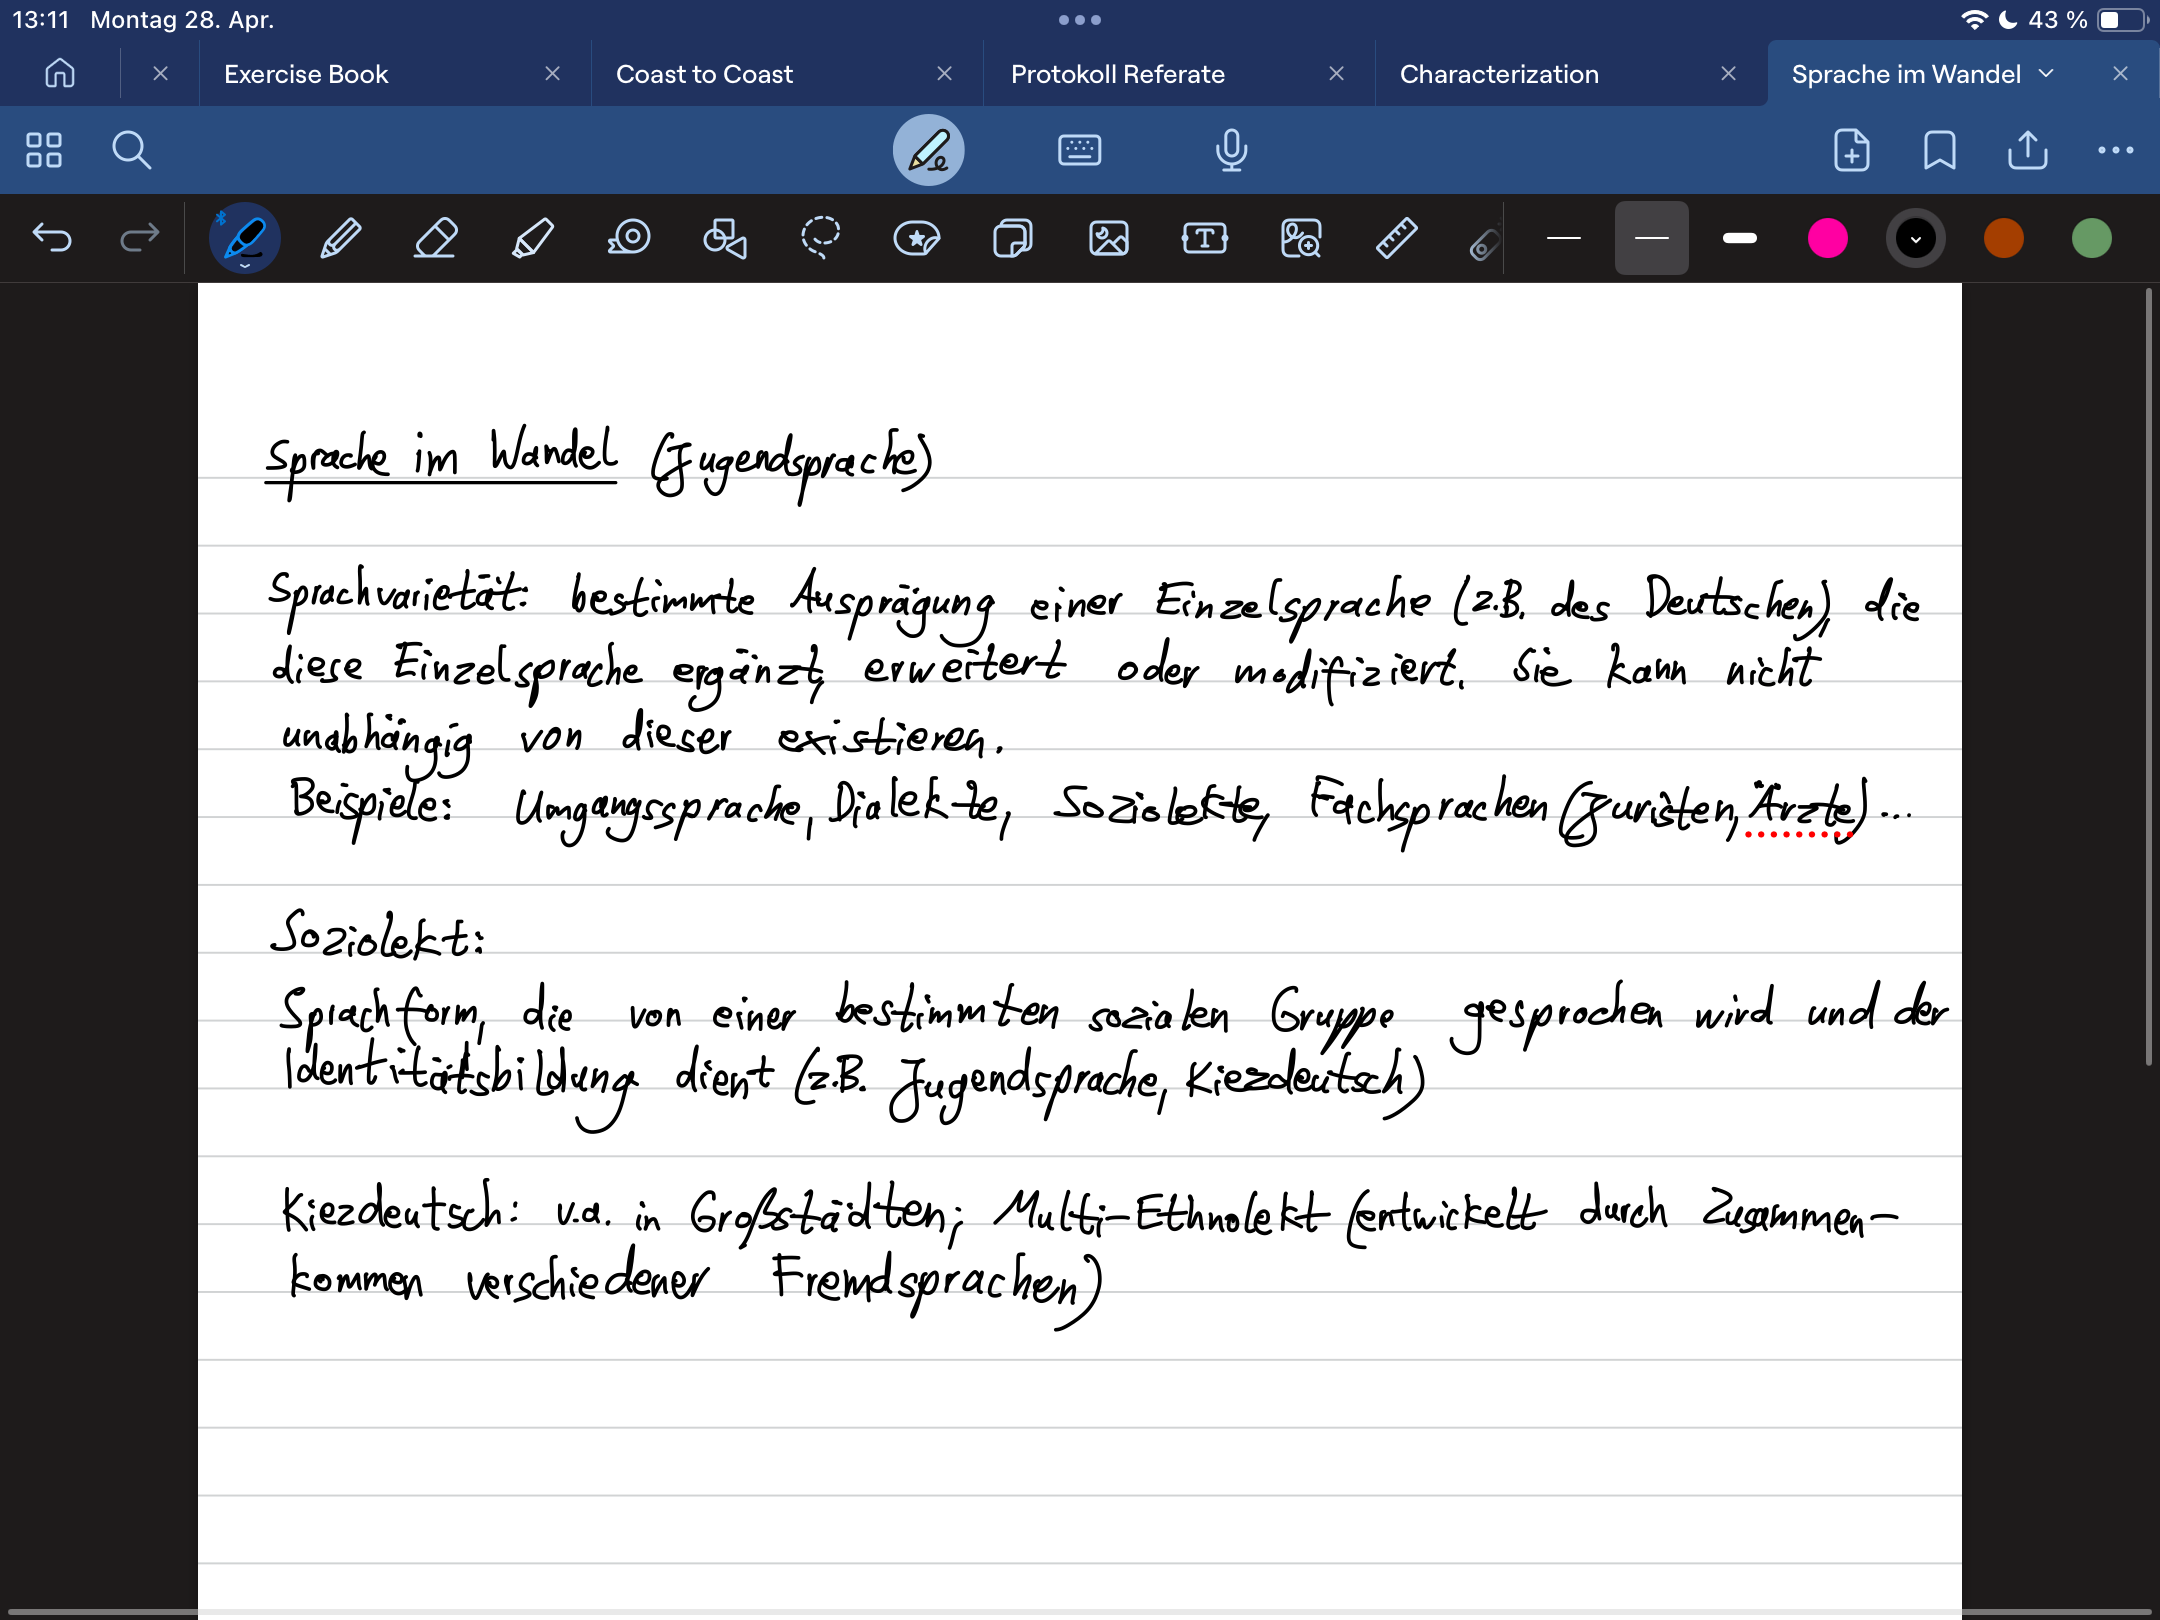The height and width of the screenshot is (1620, 2160).
Task: Choose the thick stroke width
Action: tap(1740, 238)
